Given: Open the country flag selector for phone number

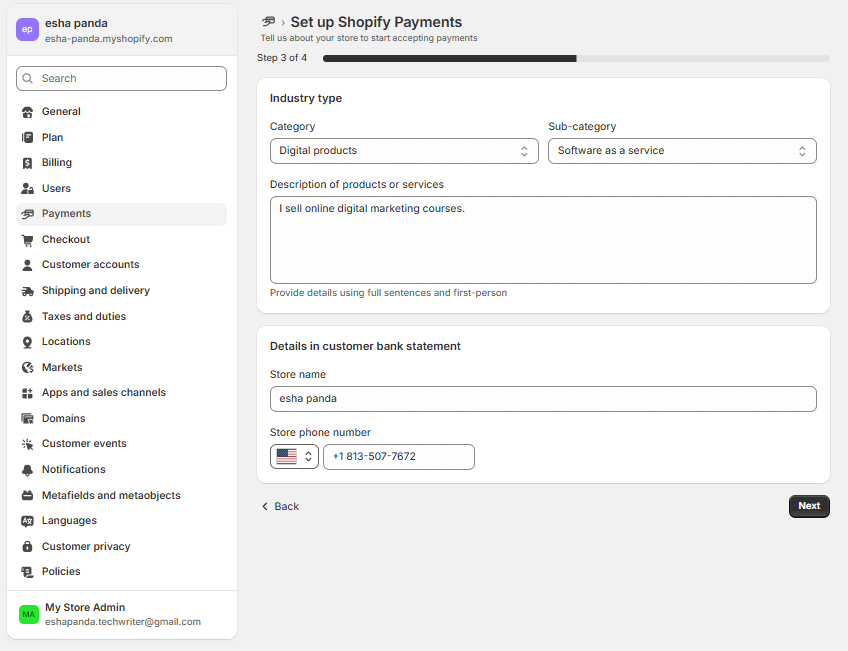Looking at the screenshot, I should 294,456.
